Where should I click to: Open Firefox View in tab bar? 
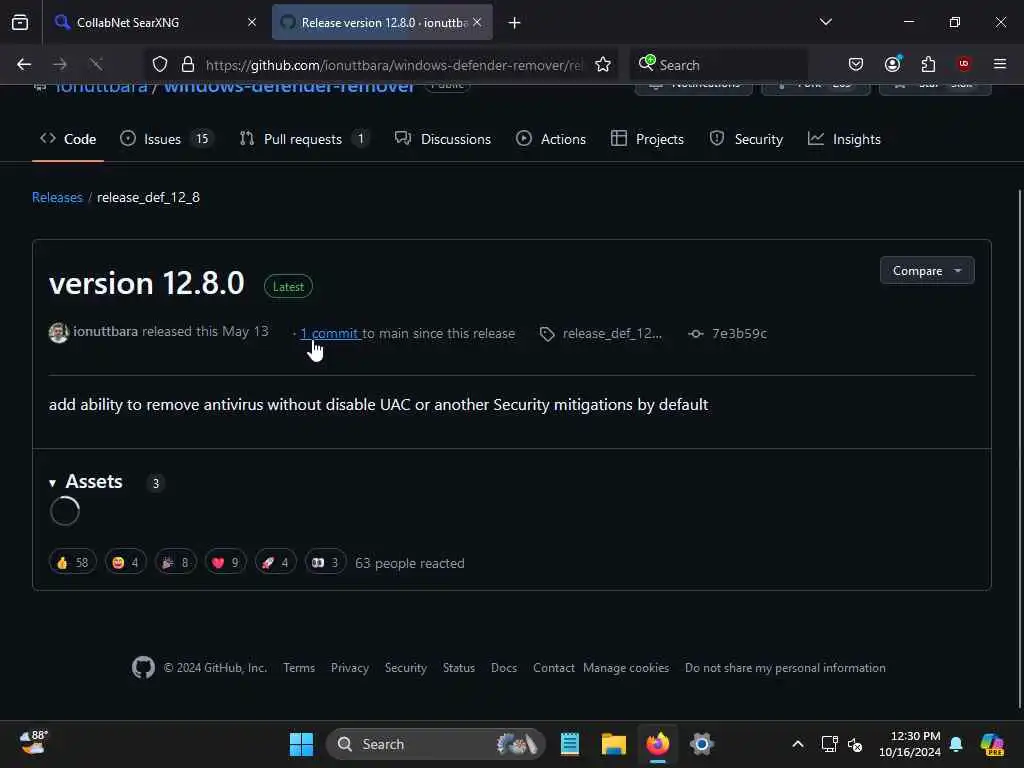click(x=20, y=22)
